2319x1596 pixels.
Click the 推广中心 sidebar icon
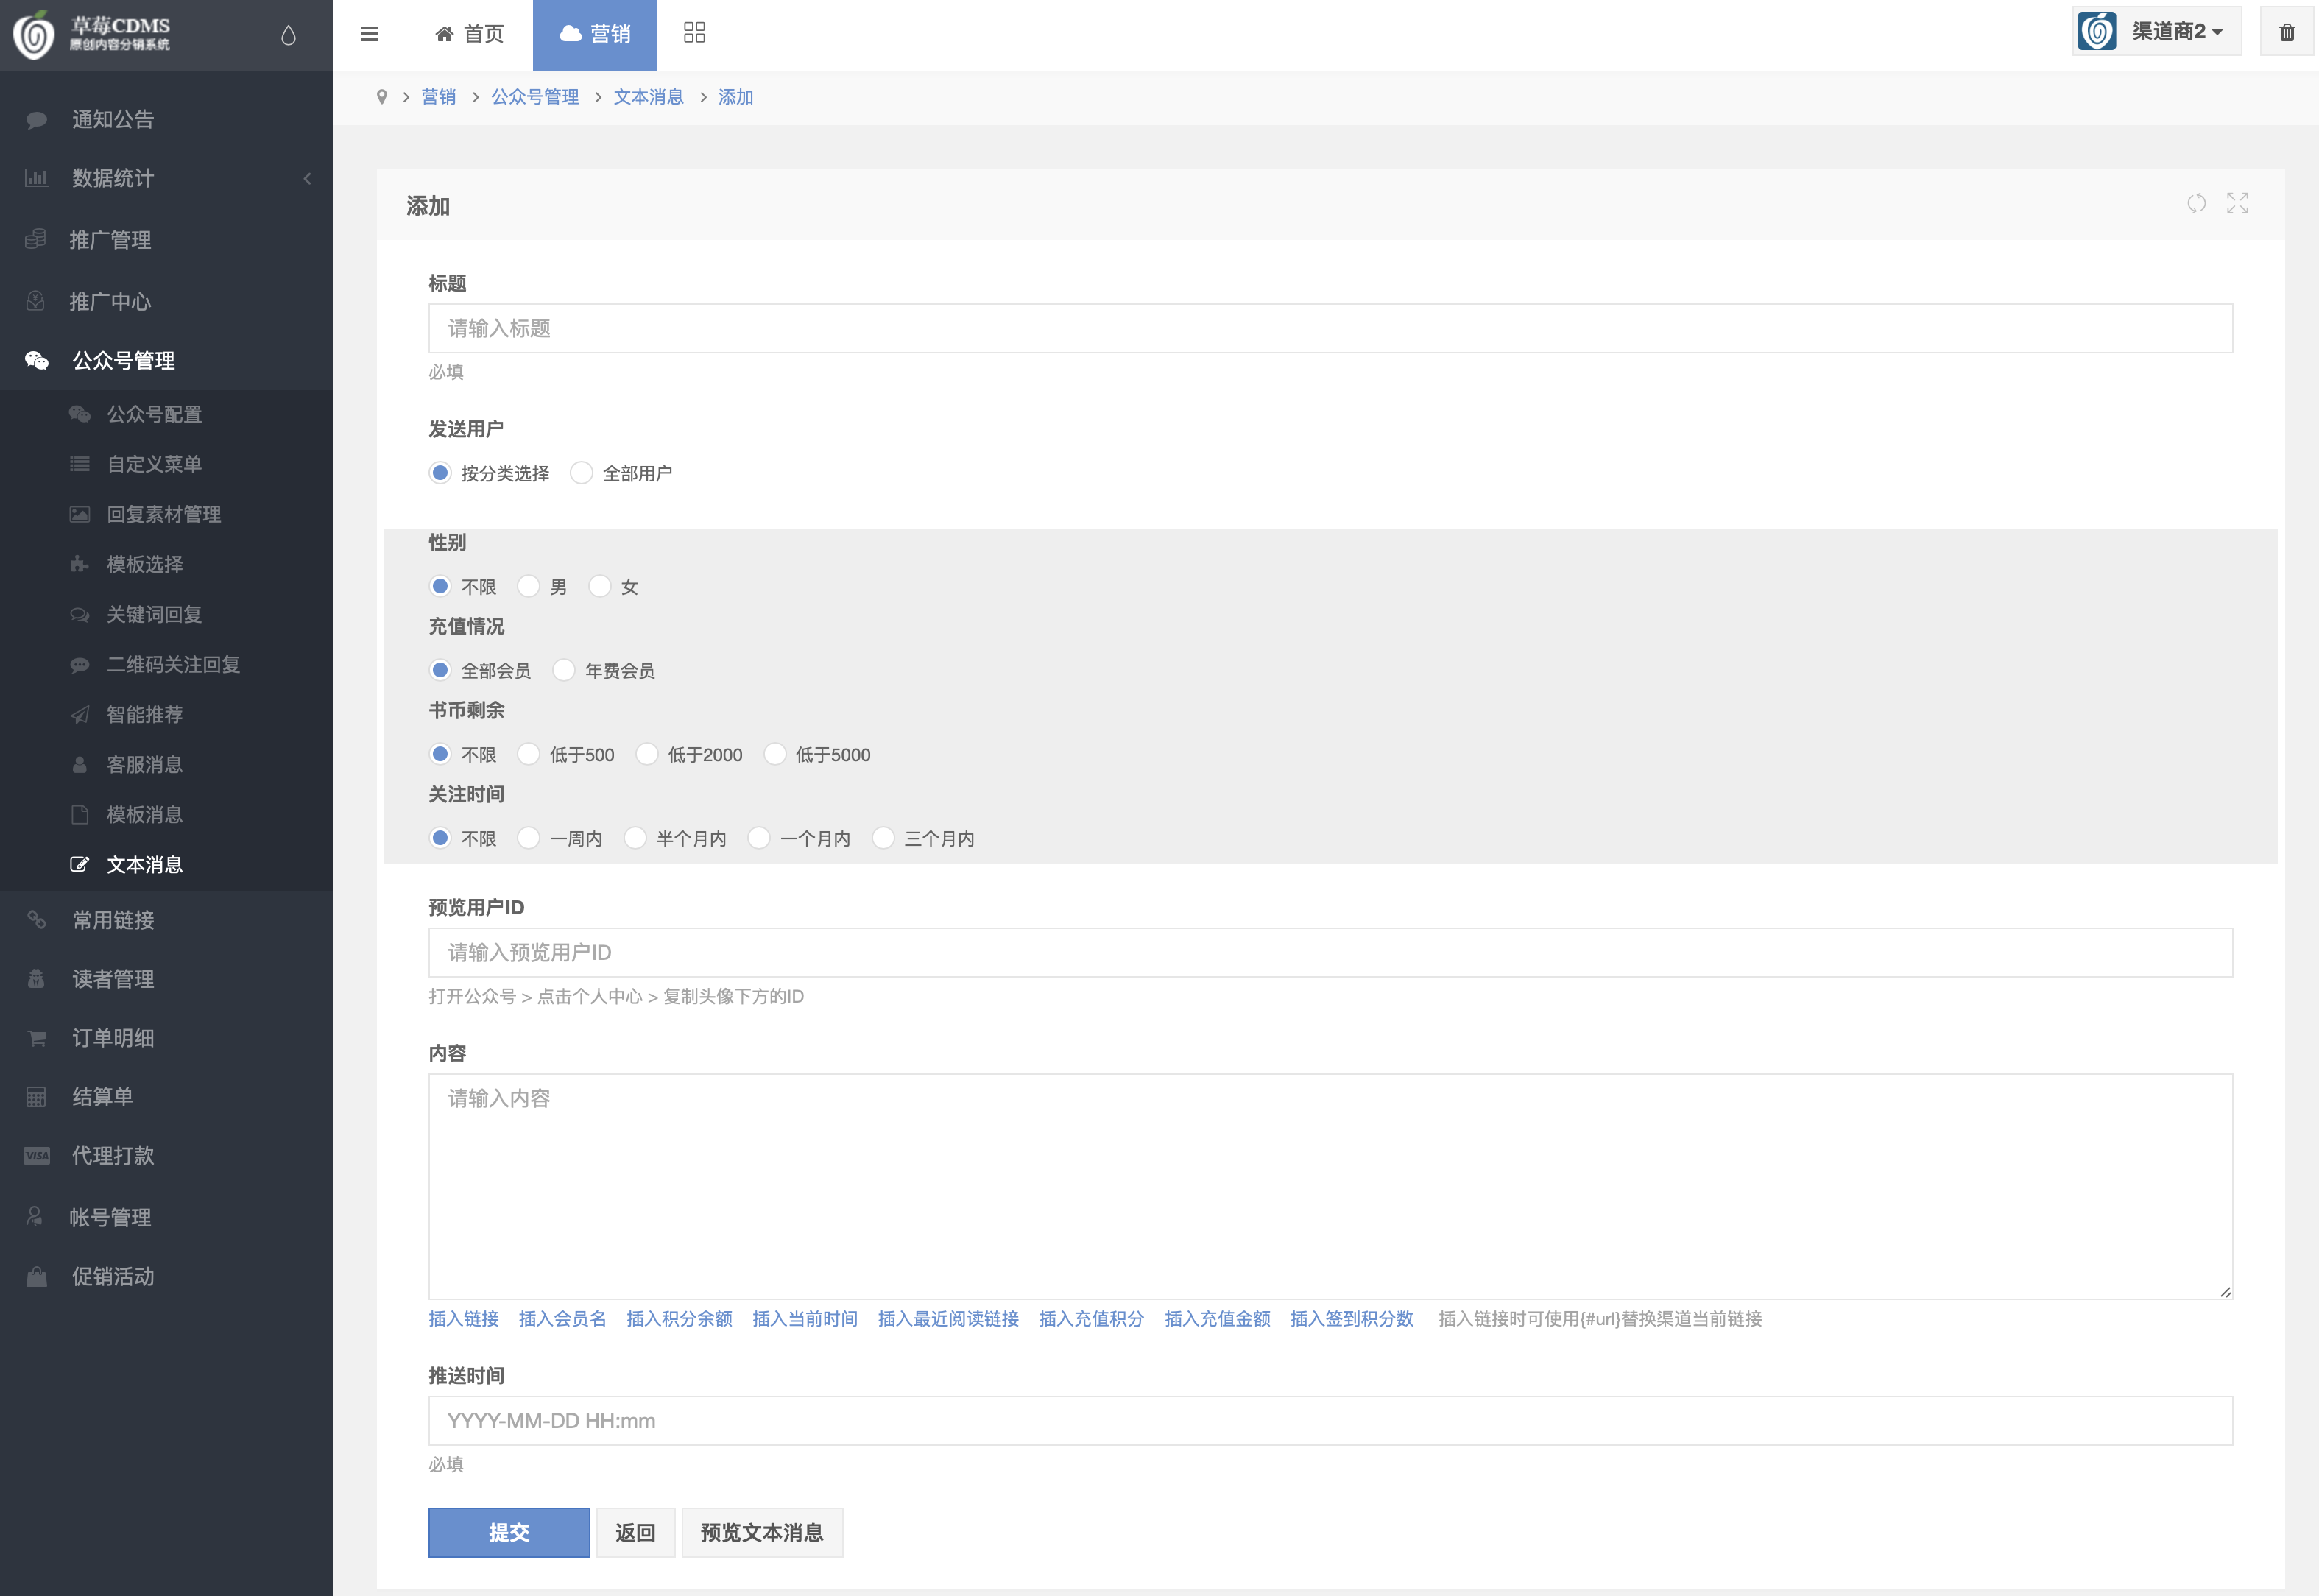pyautogui.click(x=35, y=300)
